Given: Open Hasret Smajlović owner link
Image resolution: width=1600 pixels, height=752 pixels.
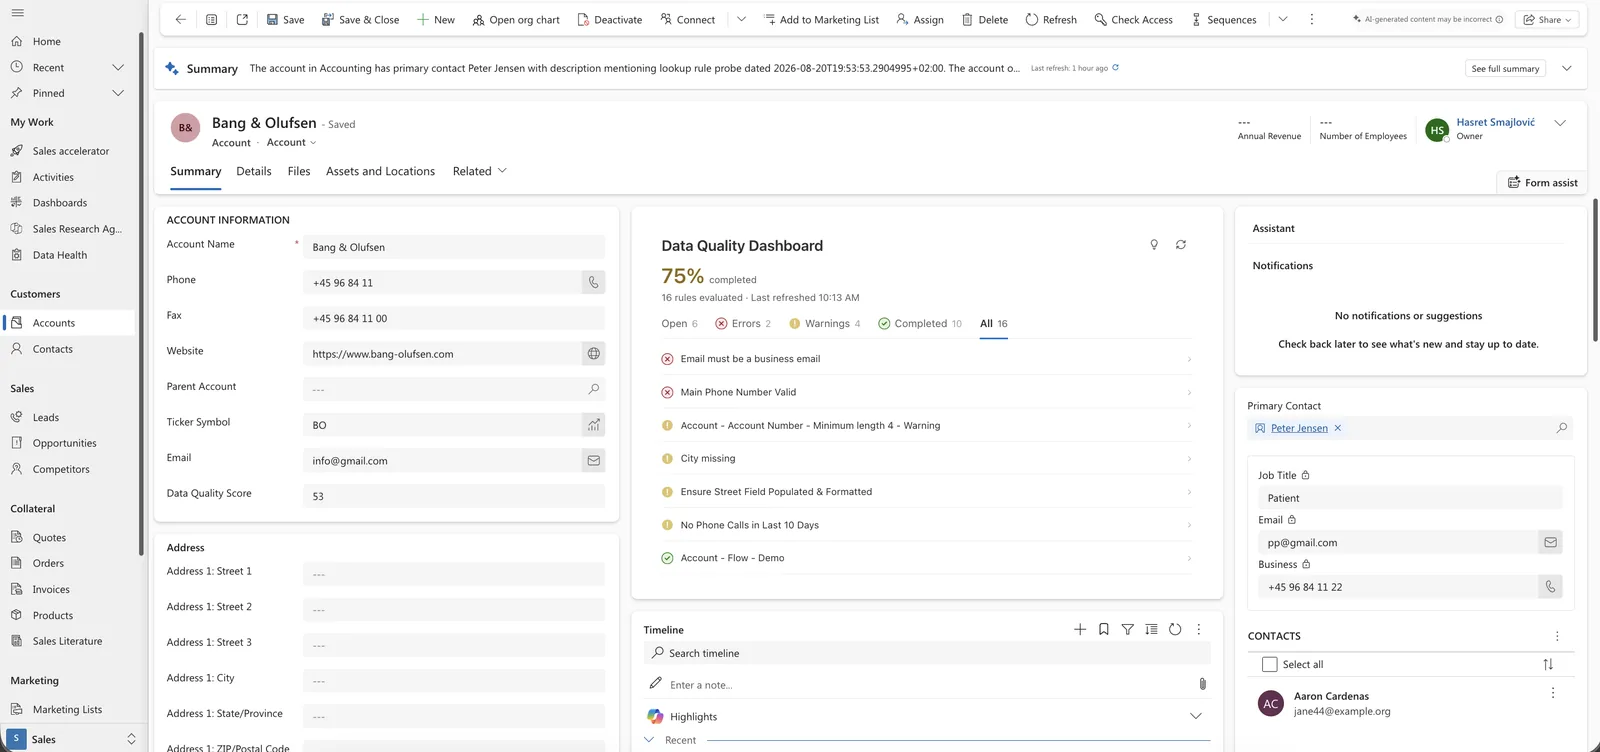Looking at the screenshot, I should [1495, 122].
